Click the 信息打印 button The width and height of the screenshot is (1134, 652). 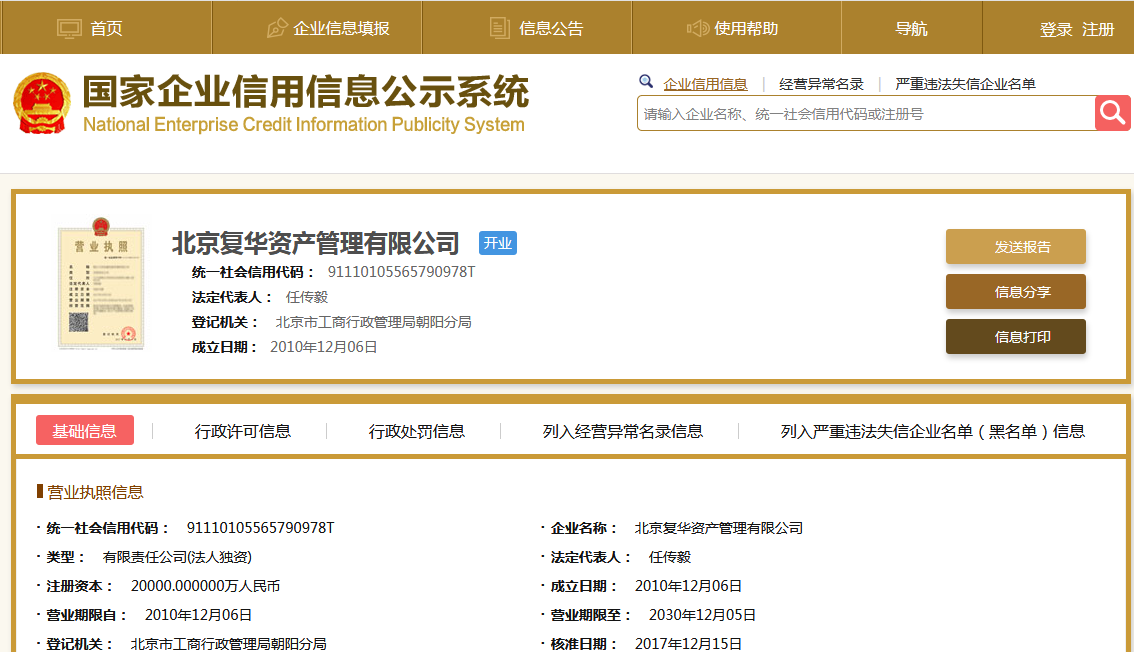(1015, 336)
